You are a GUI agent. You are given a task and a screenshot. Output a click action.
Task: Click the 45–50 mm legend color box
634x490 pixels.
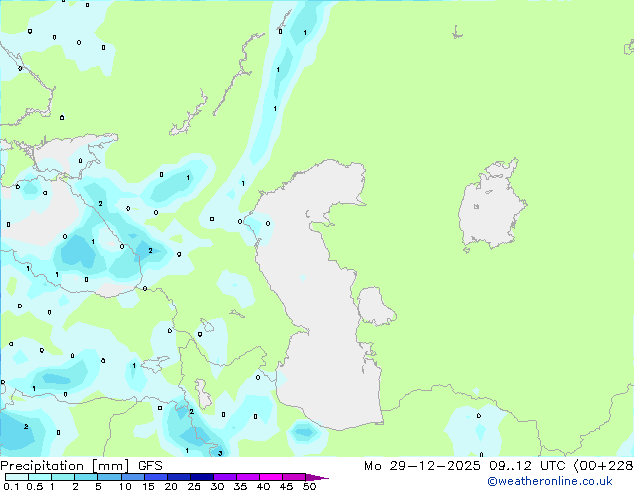click(x=294, y=477)
